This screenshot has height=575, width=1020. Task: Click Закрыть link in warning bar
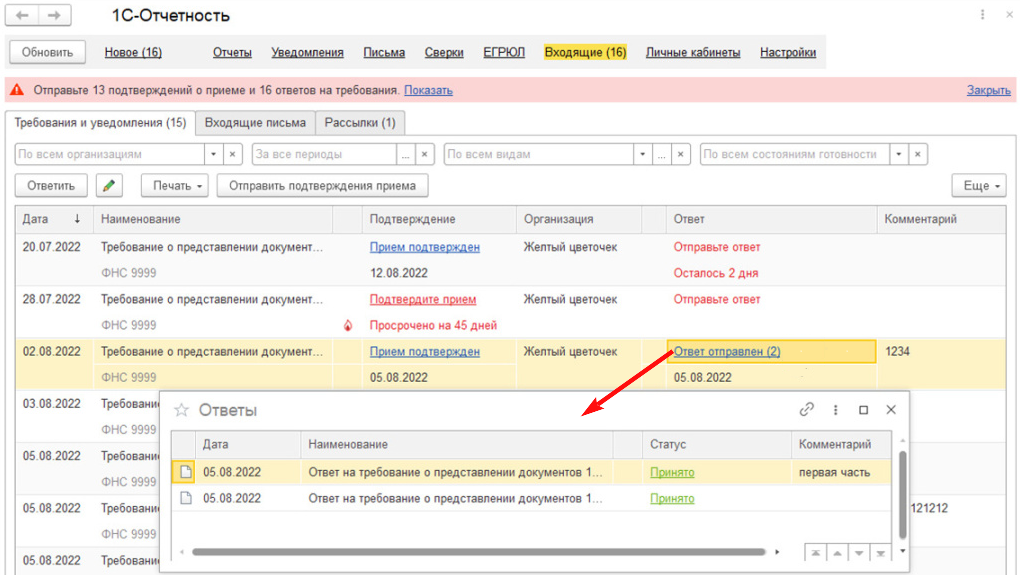988,90
